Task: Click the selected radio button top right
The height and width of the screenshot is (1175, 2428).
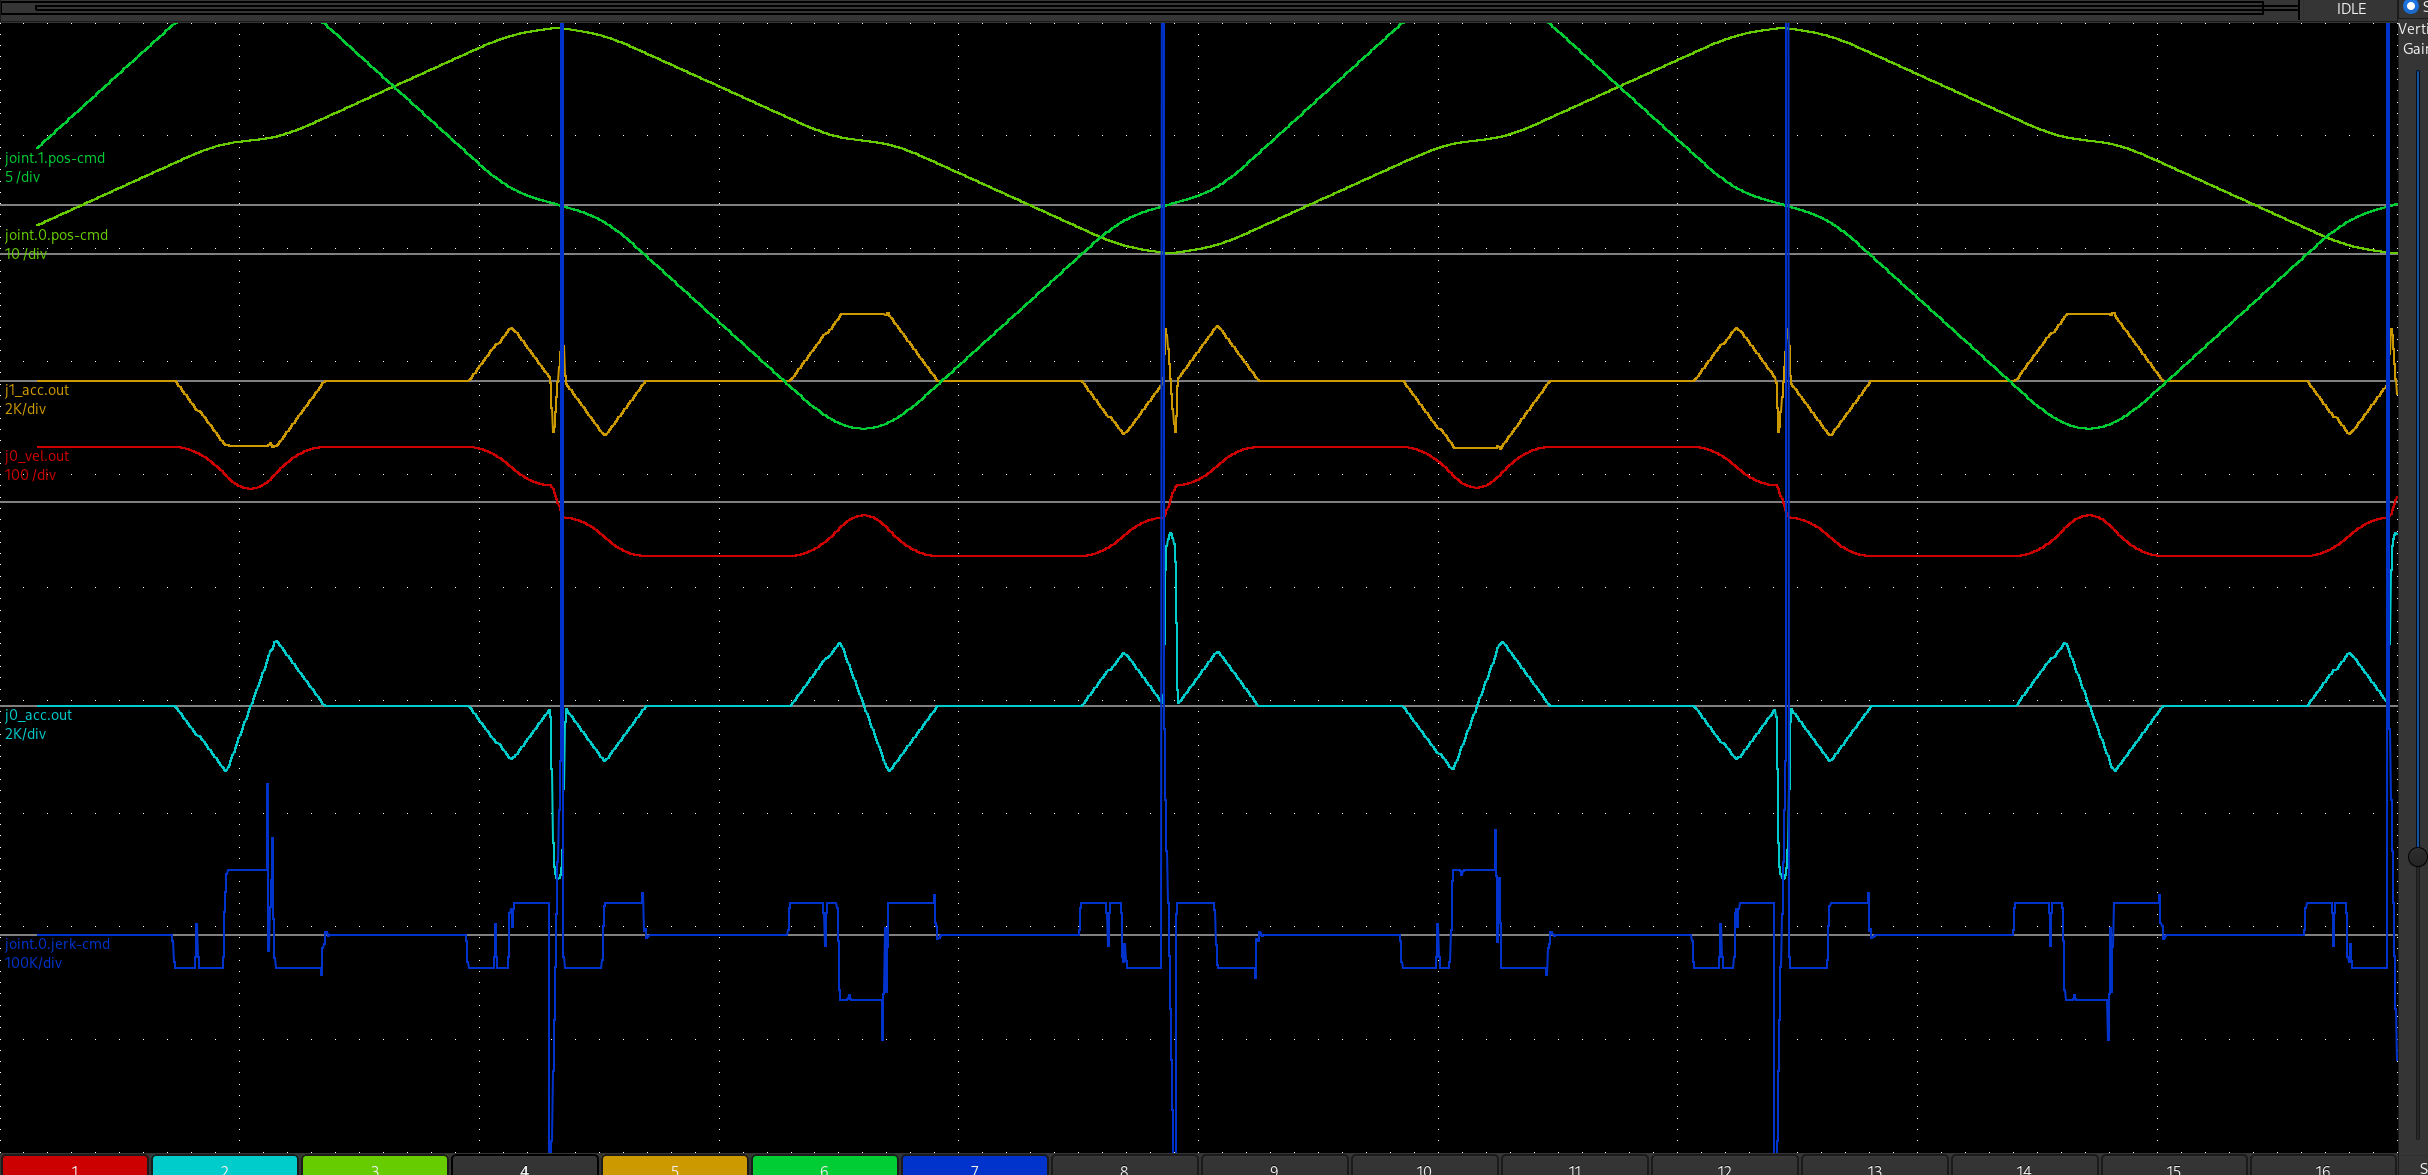Action: [x=2410, y=6]
